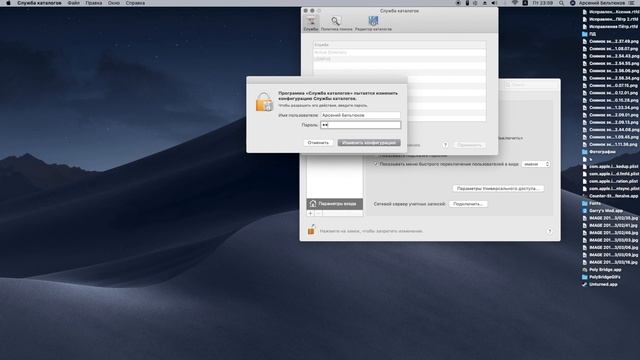
Task: Select the screenshot file ending 2.09.01.png
Action: coord(610,115)
